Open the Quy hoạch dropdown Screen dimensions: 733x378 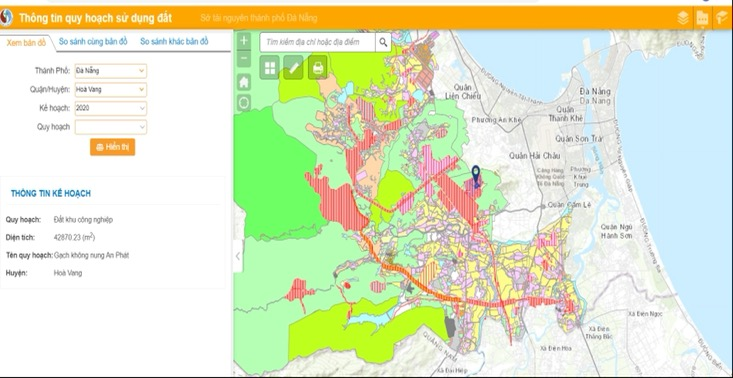point(111,127)
